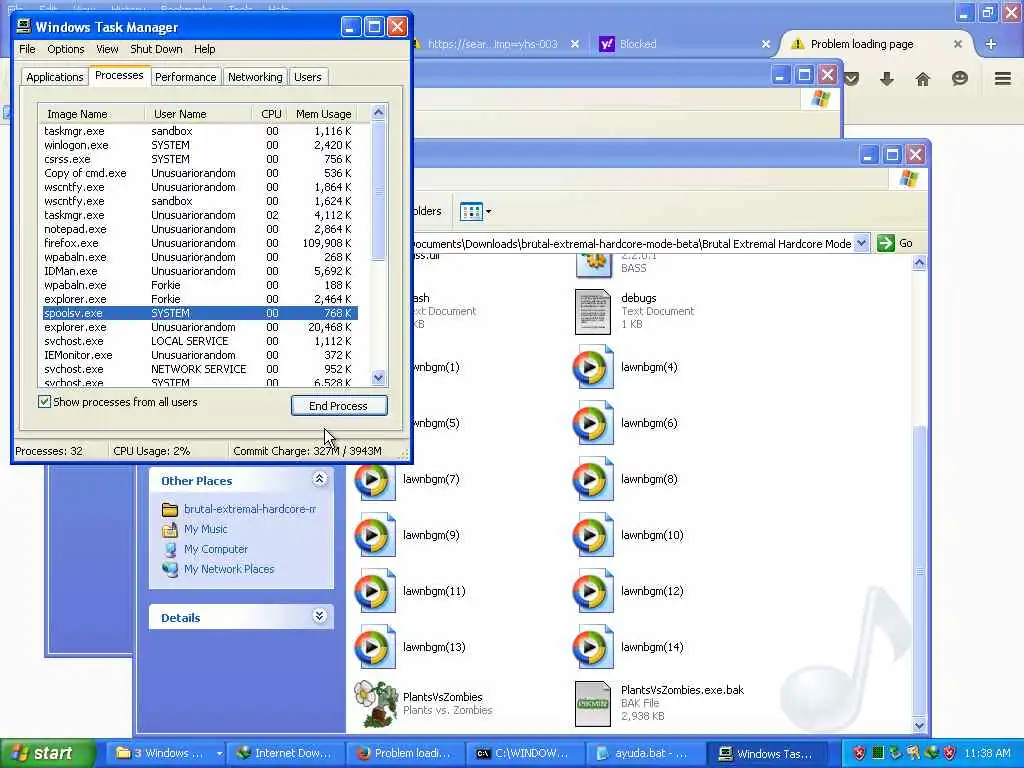Open the Explorer Views dropdown button
Viewport: 1024px width, 768px height.
475,212
